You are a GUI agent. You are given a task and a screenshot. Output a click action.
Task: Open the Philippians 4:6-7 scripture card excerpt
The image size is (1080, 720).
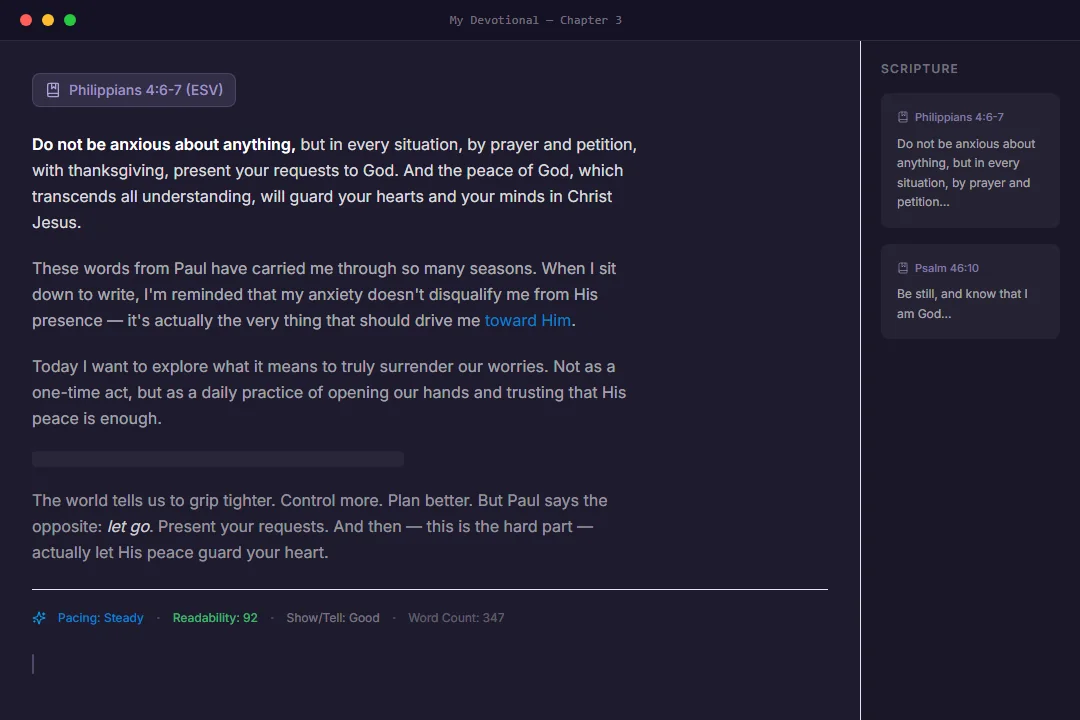966,173
